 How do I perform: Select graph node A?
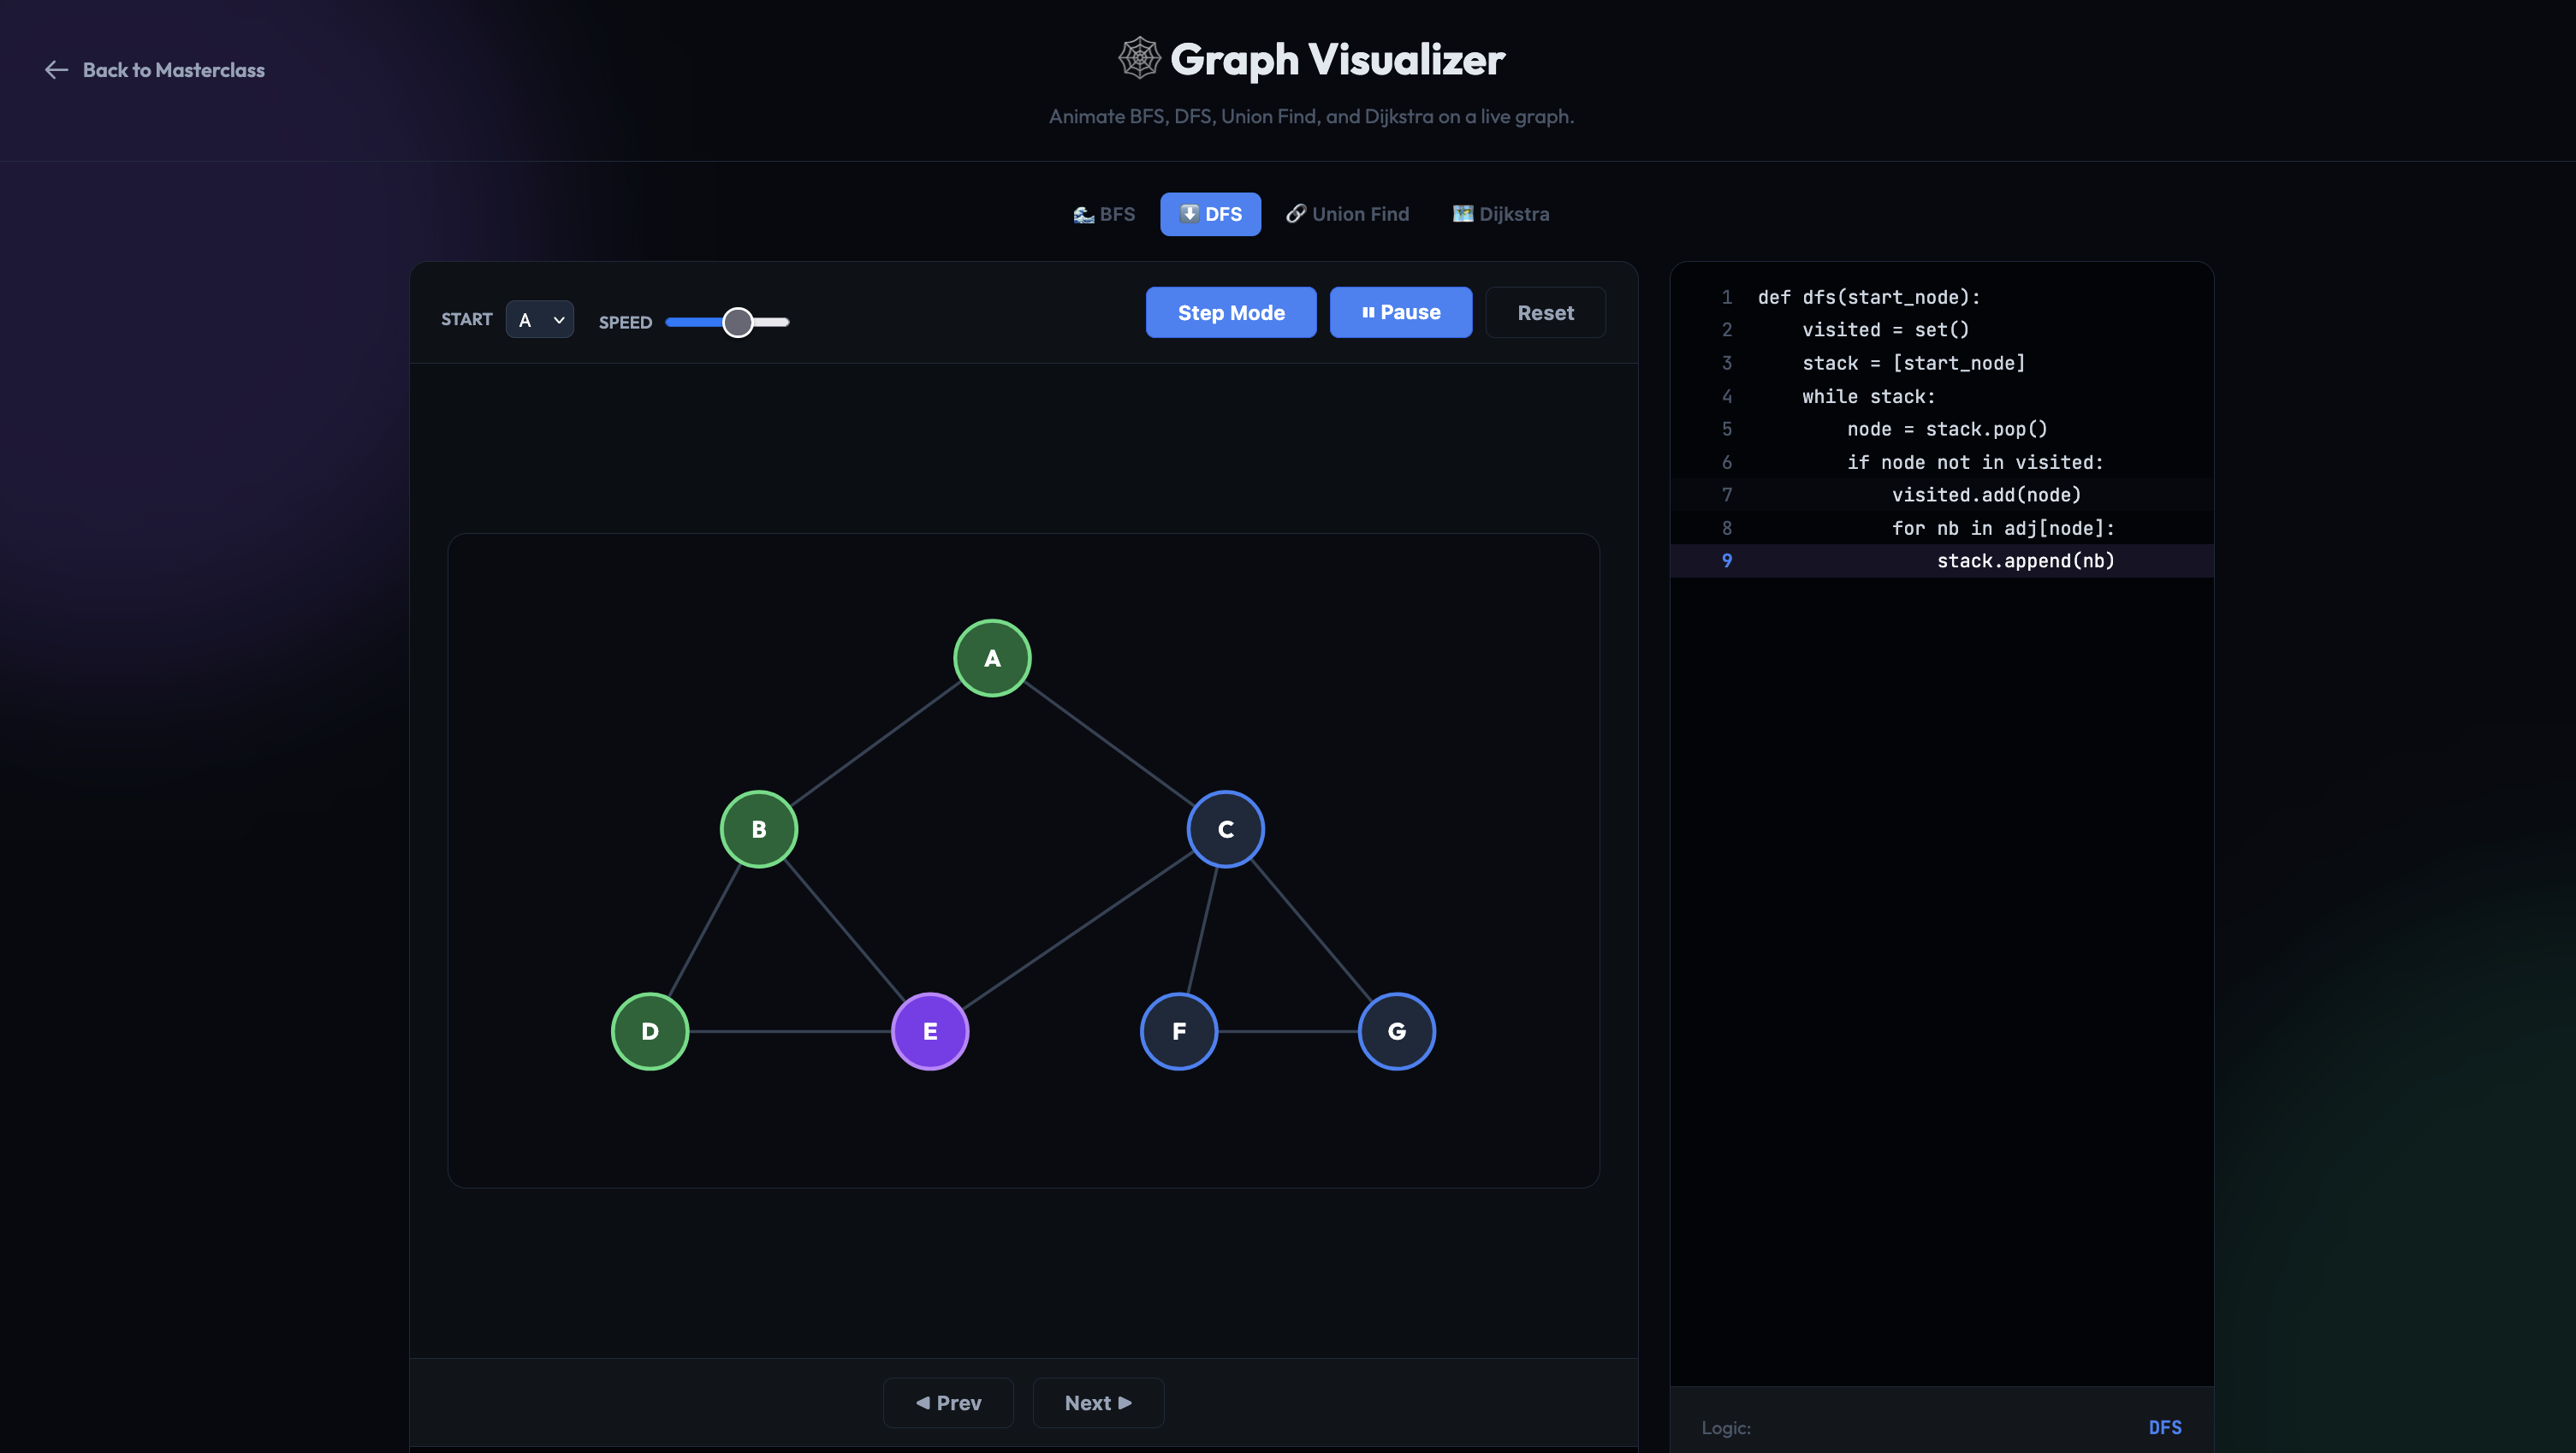992,658
